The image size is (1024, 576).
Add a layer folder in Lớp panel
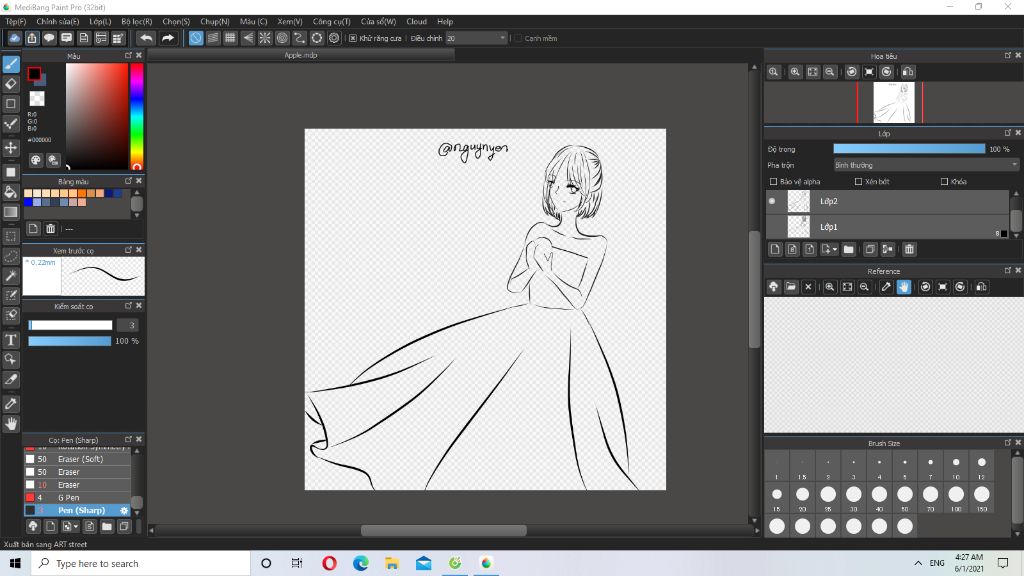[848, 249]
